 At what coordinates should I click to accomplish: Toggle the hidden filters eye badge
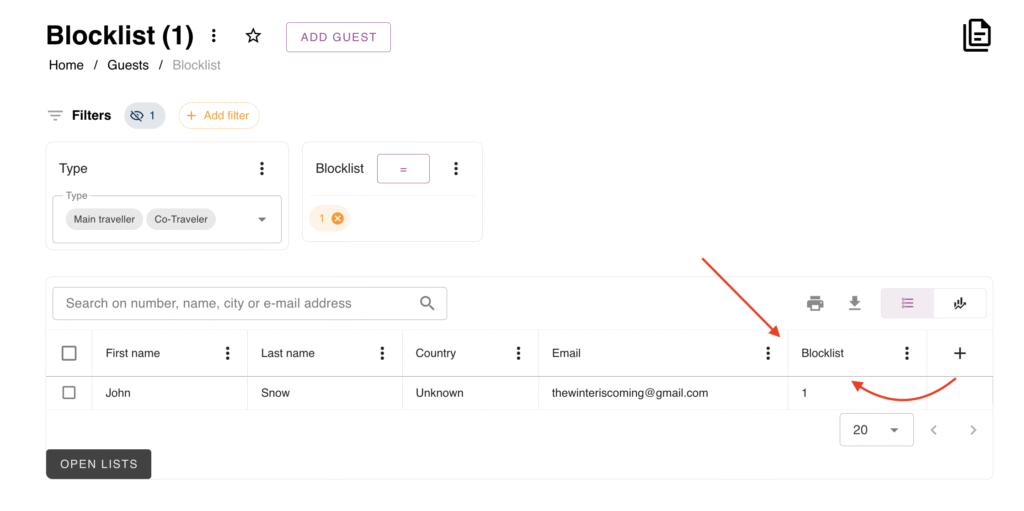[x=145, y=116]
